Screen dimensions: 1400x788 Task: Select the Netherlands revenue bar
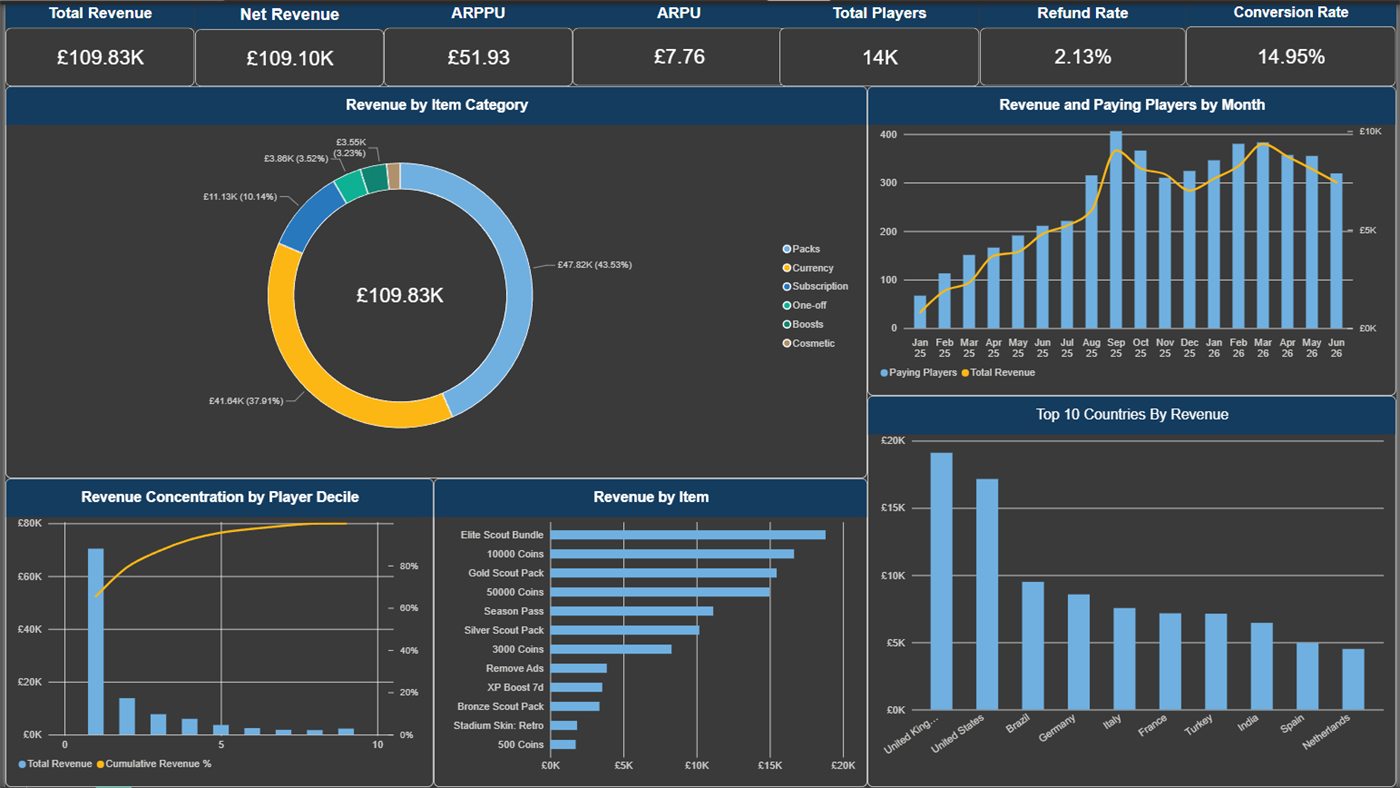coord(1353,679)
